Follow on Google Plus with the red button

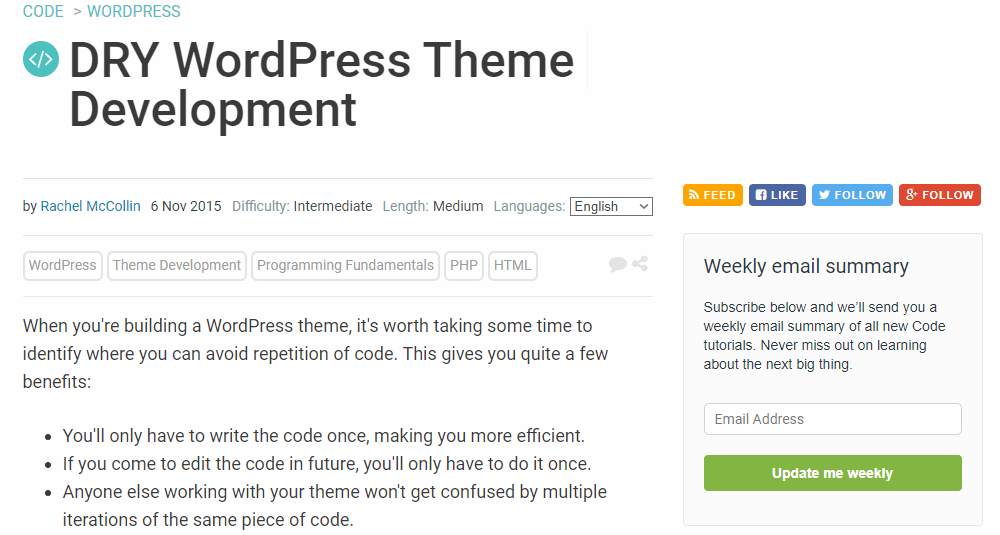pyautogui.click(x=939, y=195)
